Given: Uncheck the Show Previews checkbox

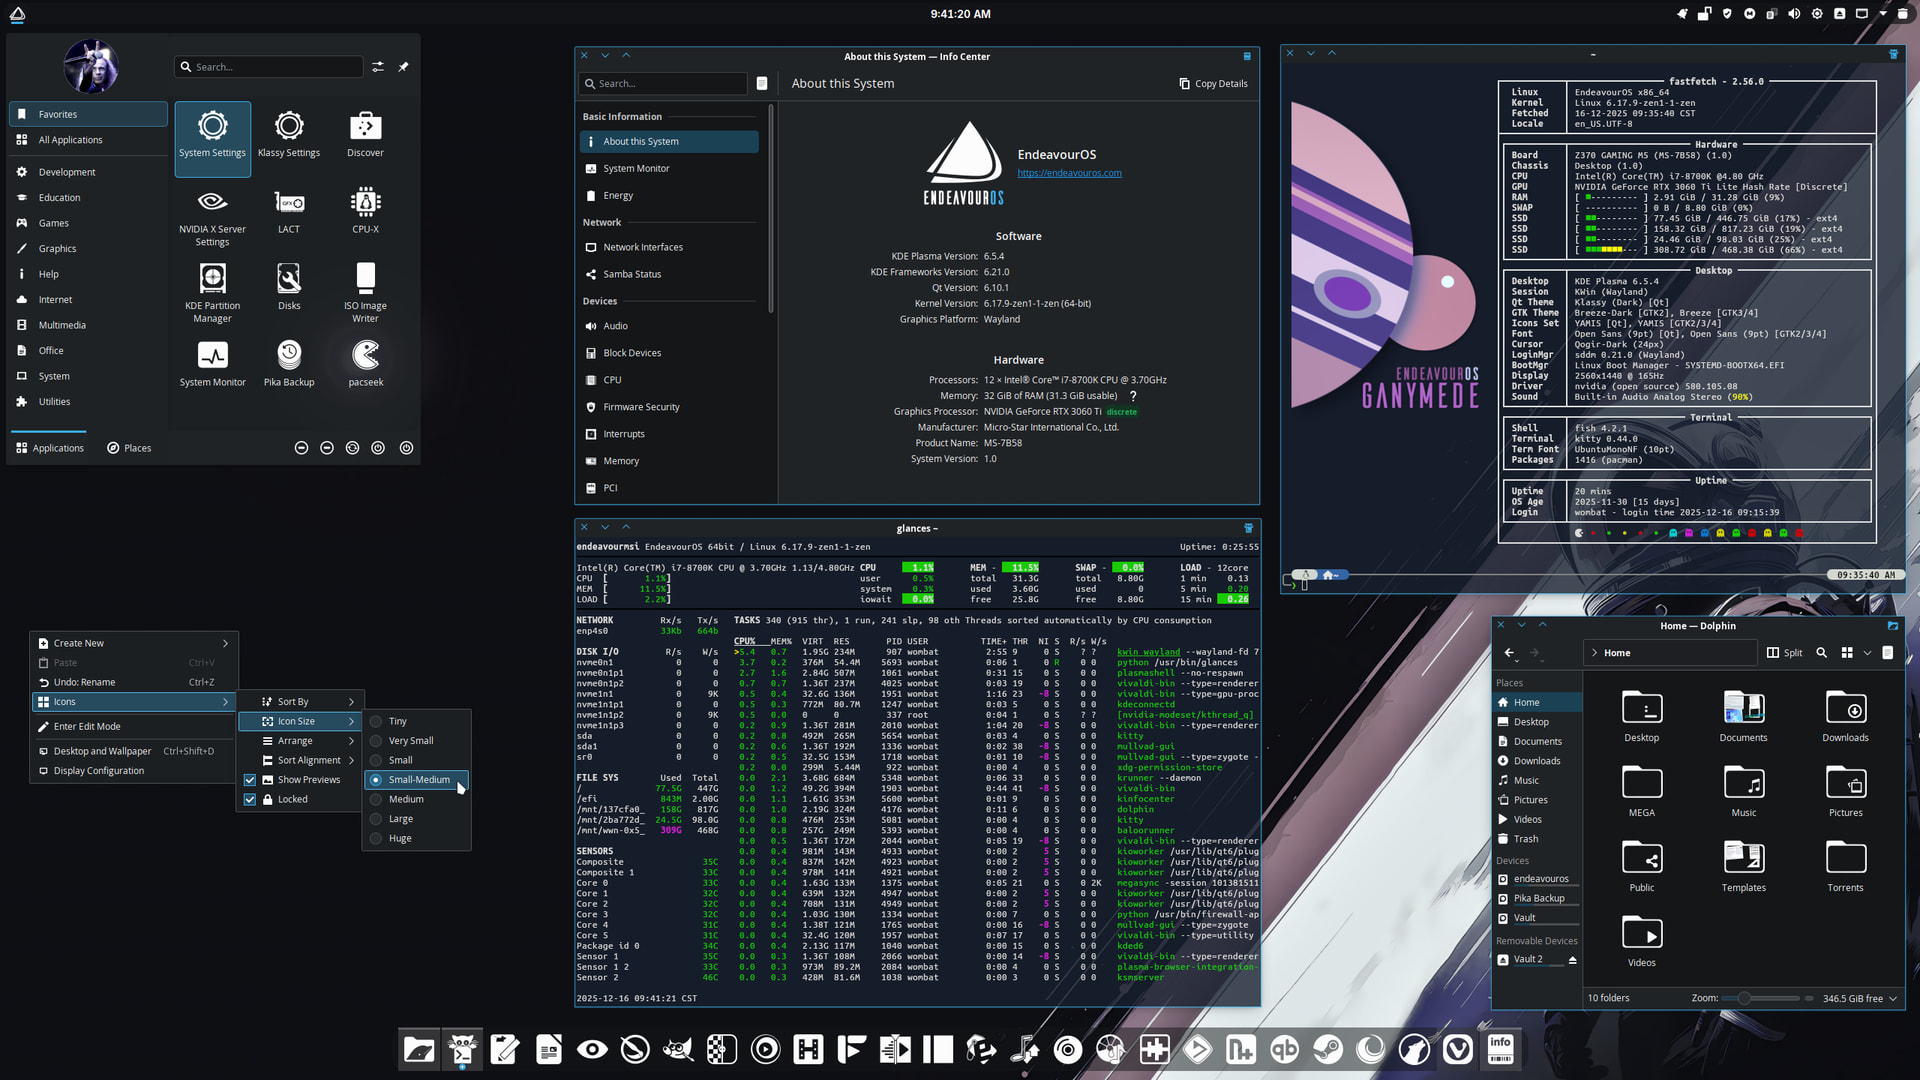Looking at the screenshot, I should 250,780.
